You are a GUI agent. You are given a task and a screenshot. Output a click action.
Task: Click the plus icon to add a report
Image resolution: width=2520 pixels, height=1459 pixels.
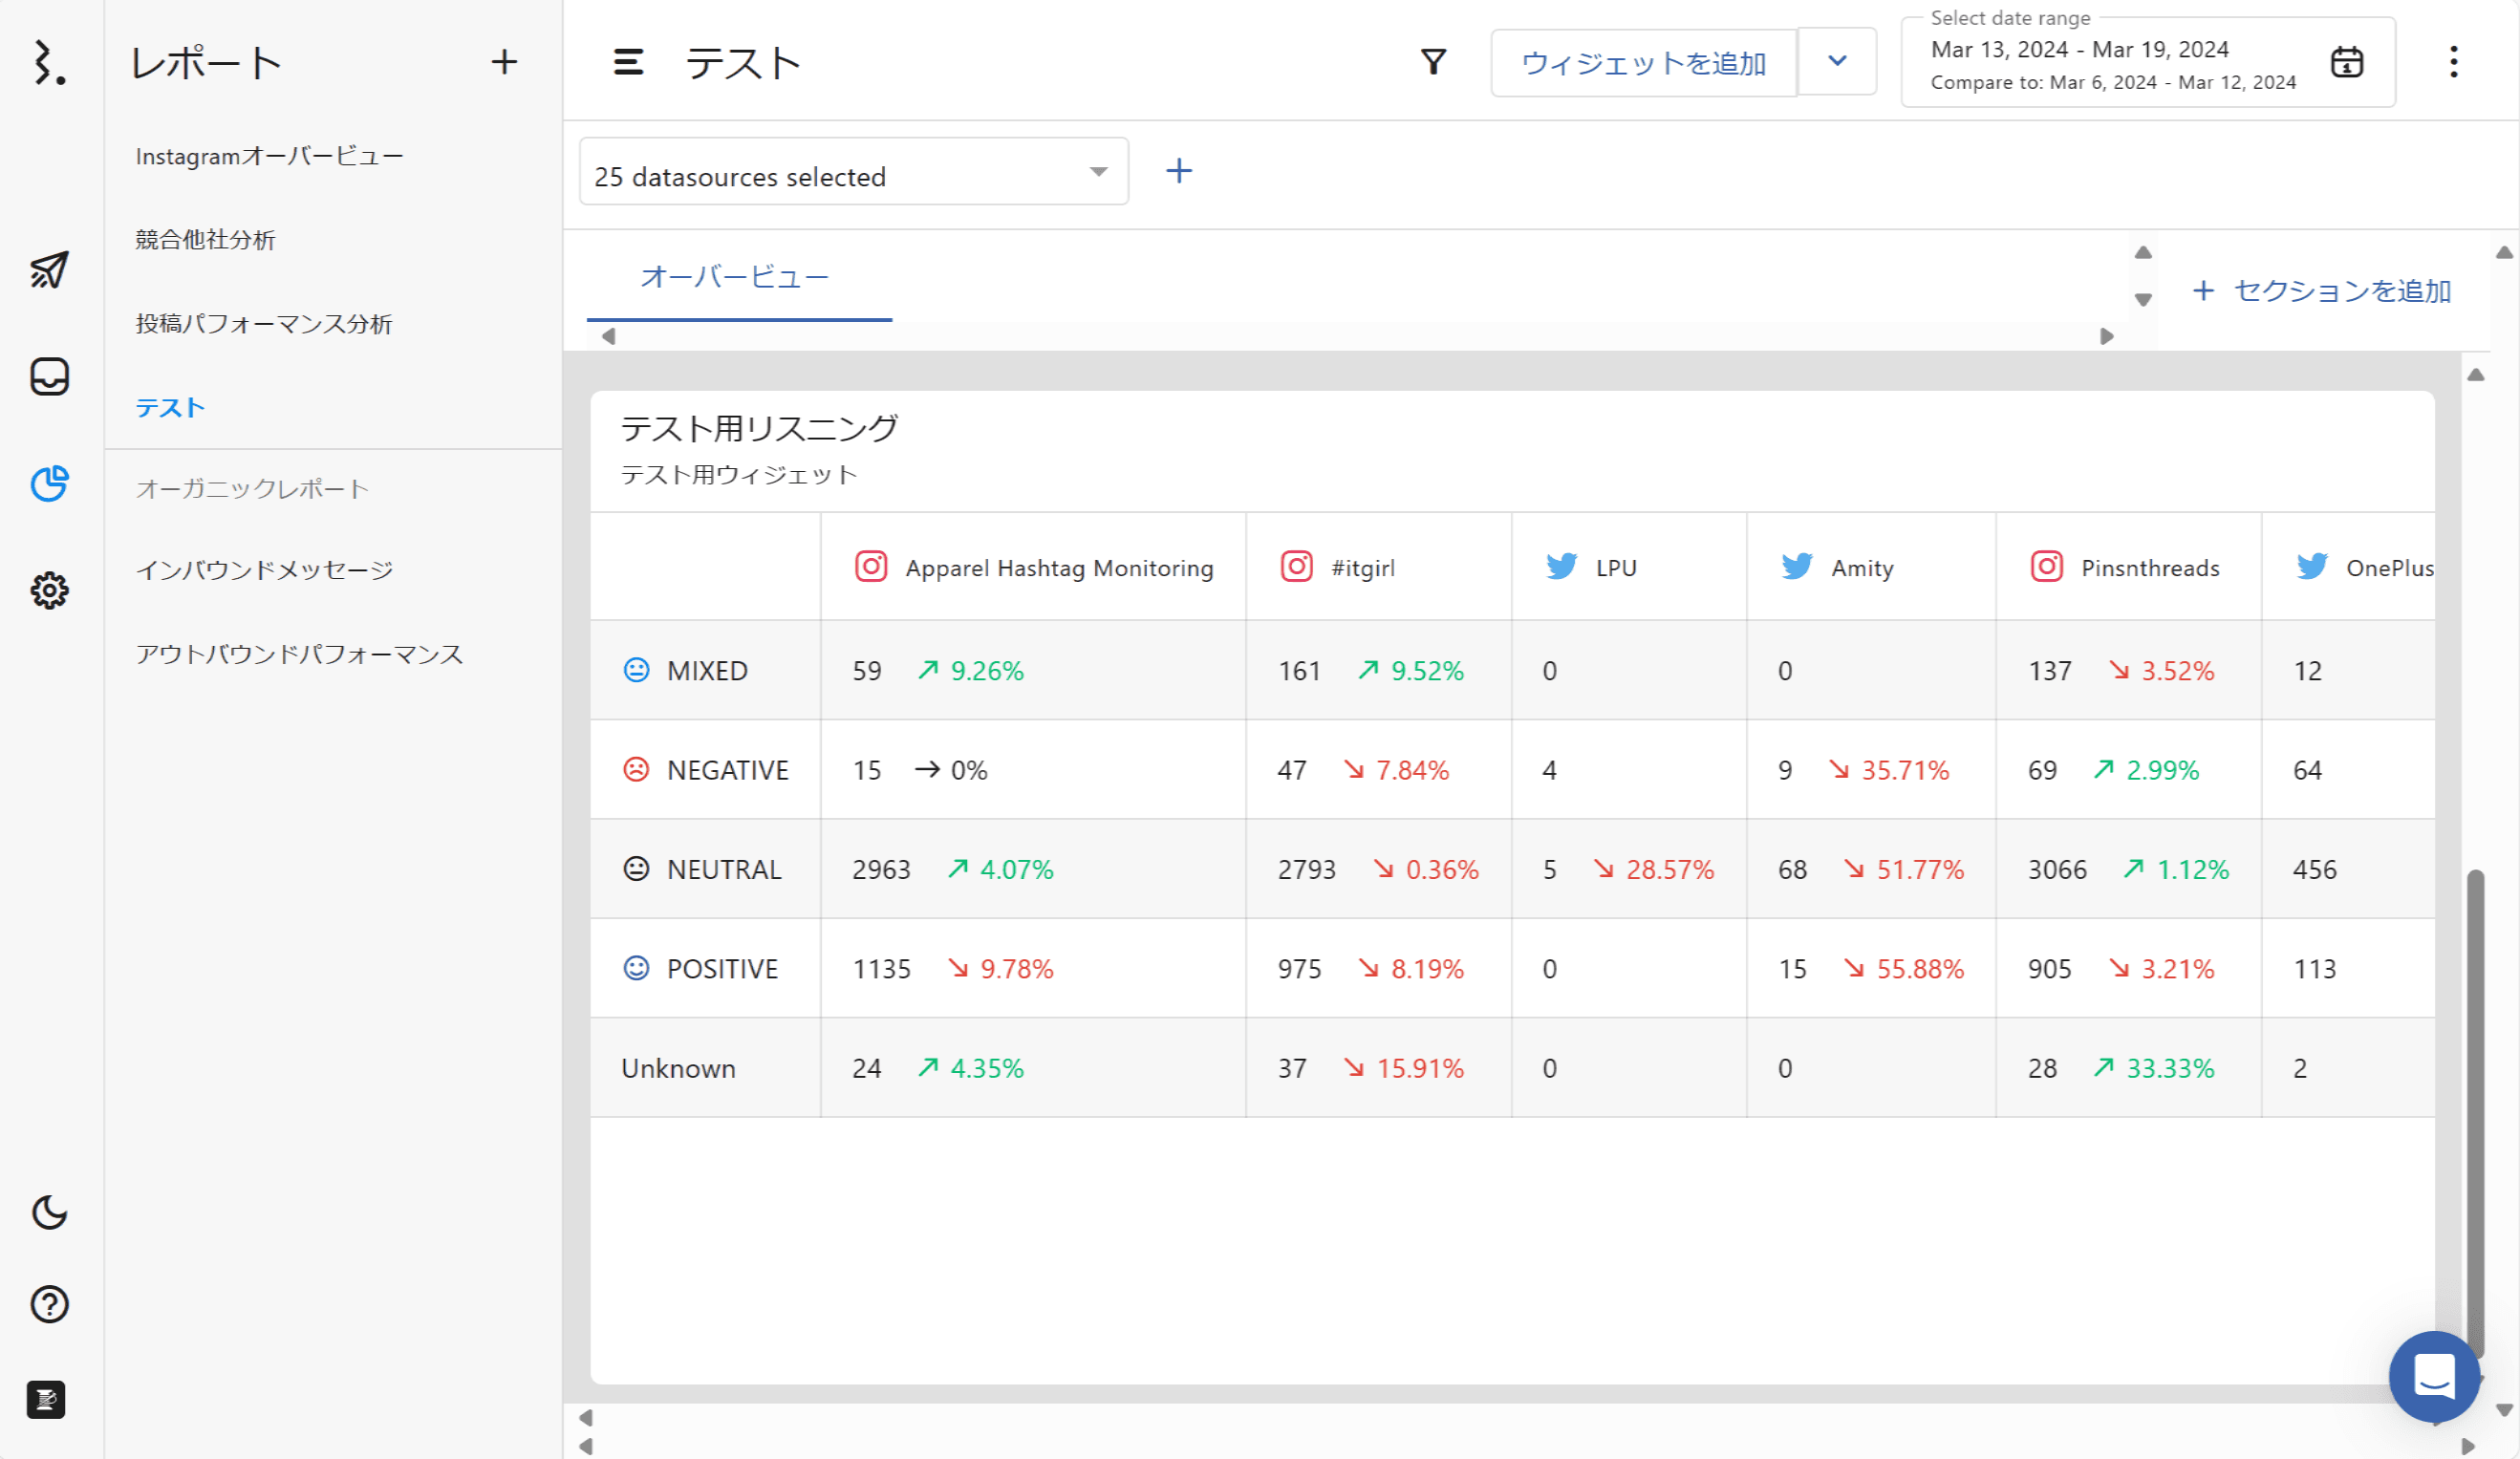pos(504,62)
